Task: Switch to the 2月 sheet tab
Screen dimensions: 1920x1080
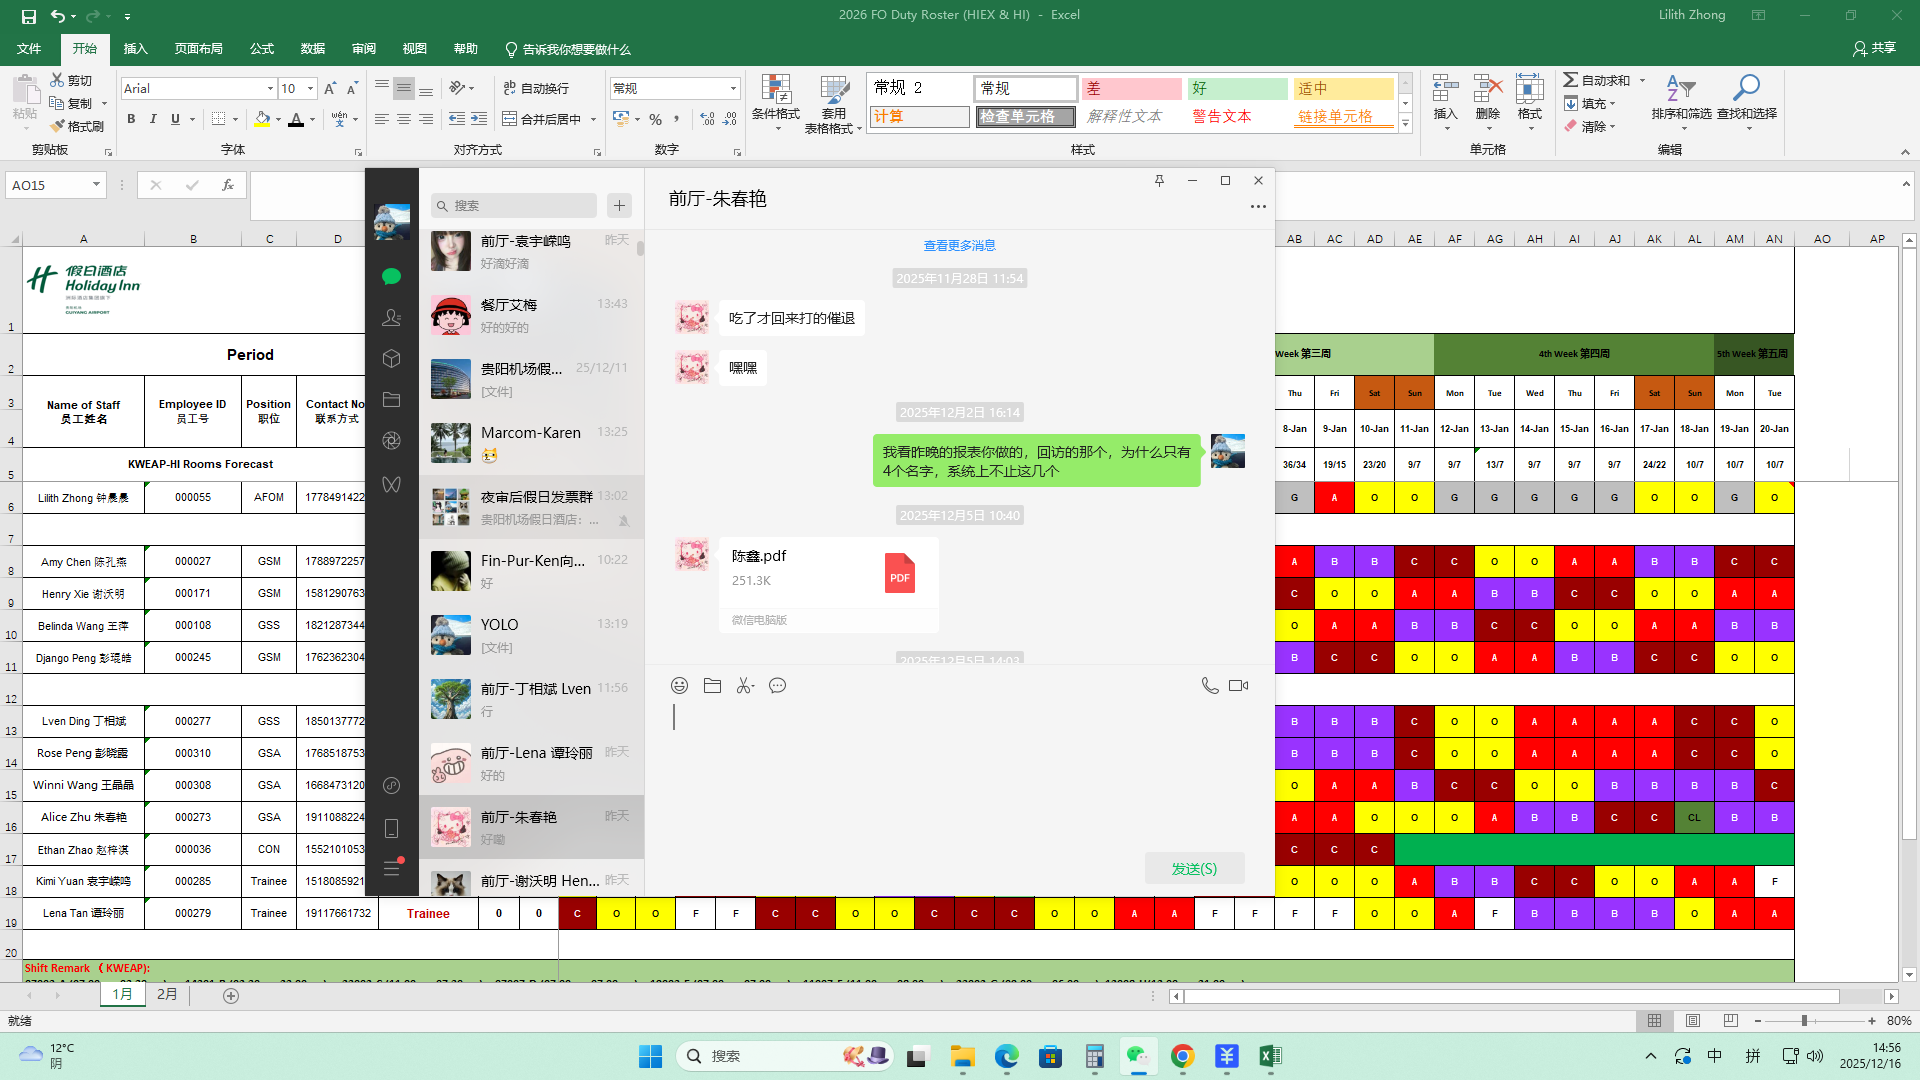Action: coord(167,995)
